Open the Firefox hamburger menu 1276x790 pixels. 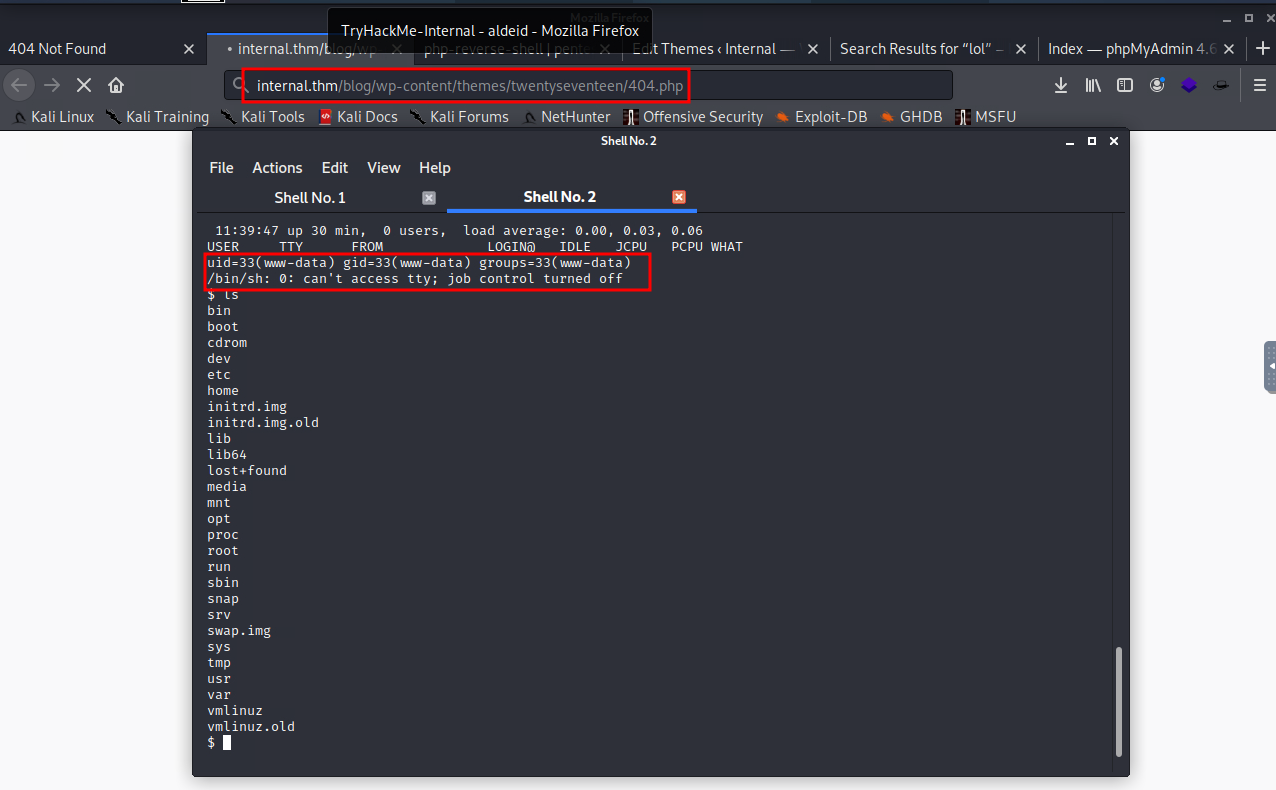click(x=1260, y=86)
